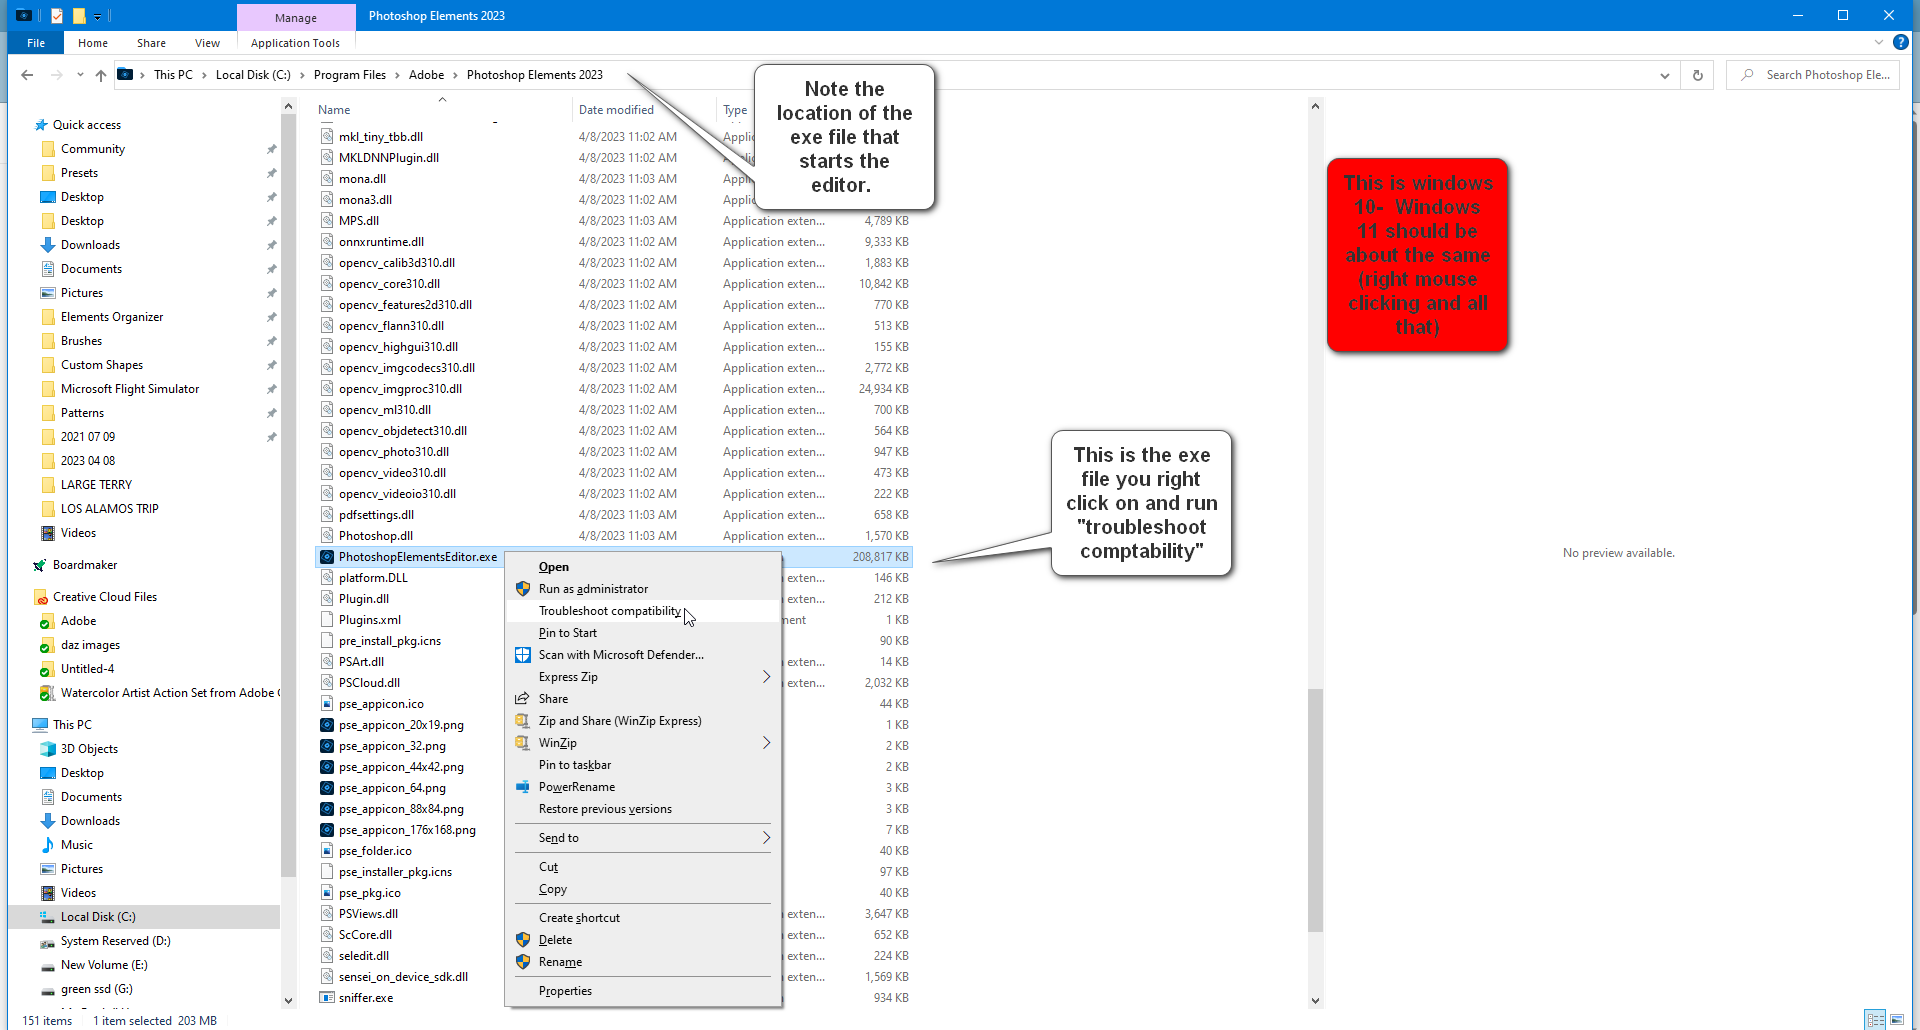Unpin 2021 07 09 from Quick access
This screenshot has height=1030, width=1920.
click(x=271, y=436)
